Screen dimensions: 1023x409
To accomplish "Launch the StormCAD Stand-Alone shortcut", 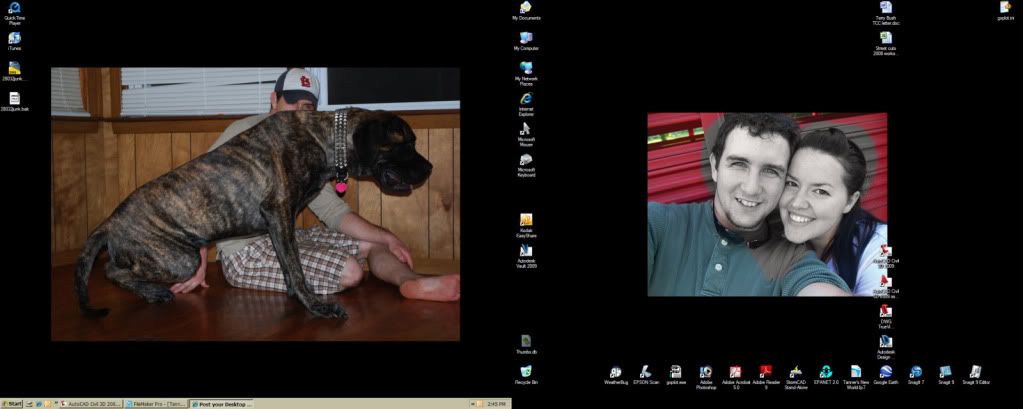I will pyautogui.click(x=795, y=378).
